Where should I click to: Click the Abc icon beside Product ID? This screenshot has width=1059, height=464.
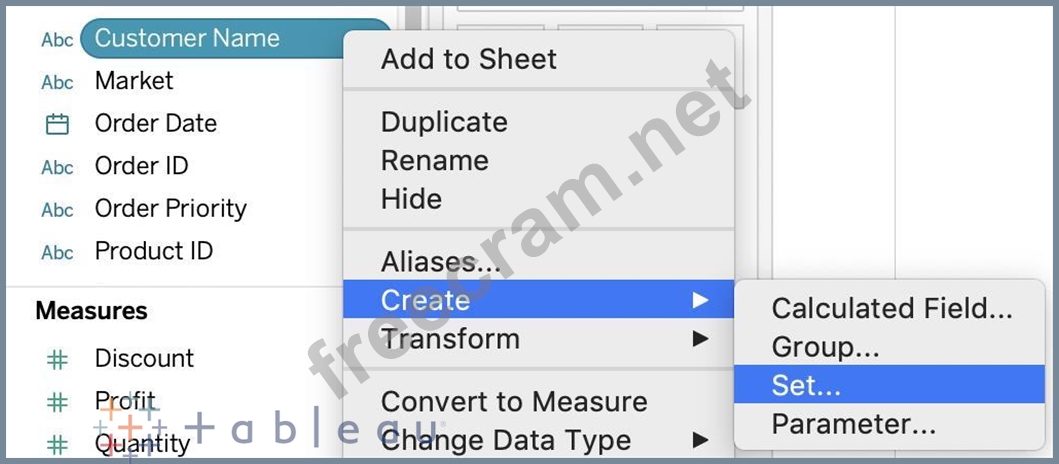click(57, 252)
